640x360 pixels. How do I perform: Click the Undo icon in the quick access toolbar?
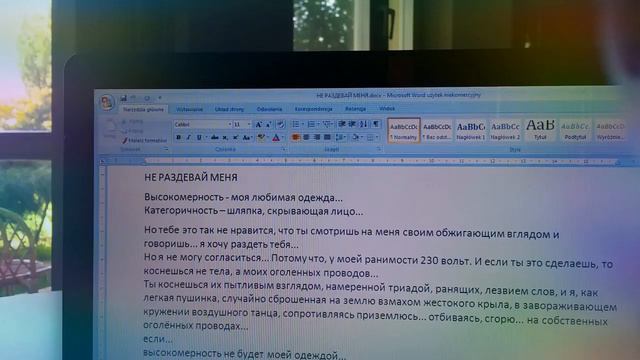pos(133,98)
